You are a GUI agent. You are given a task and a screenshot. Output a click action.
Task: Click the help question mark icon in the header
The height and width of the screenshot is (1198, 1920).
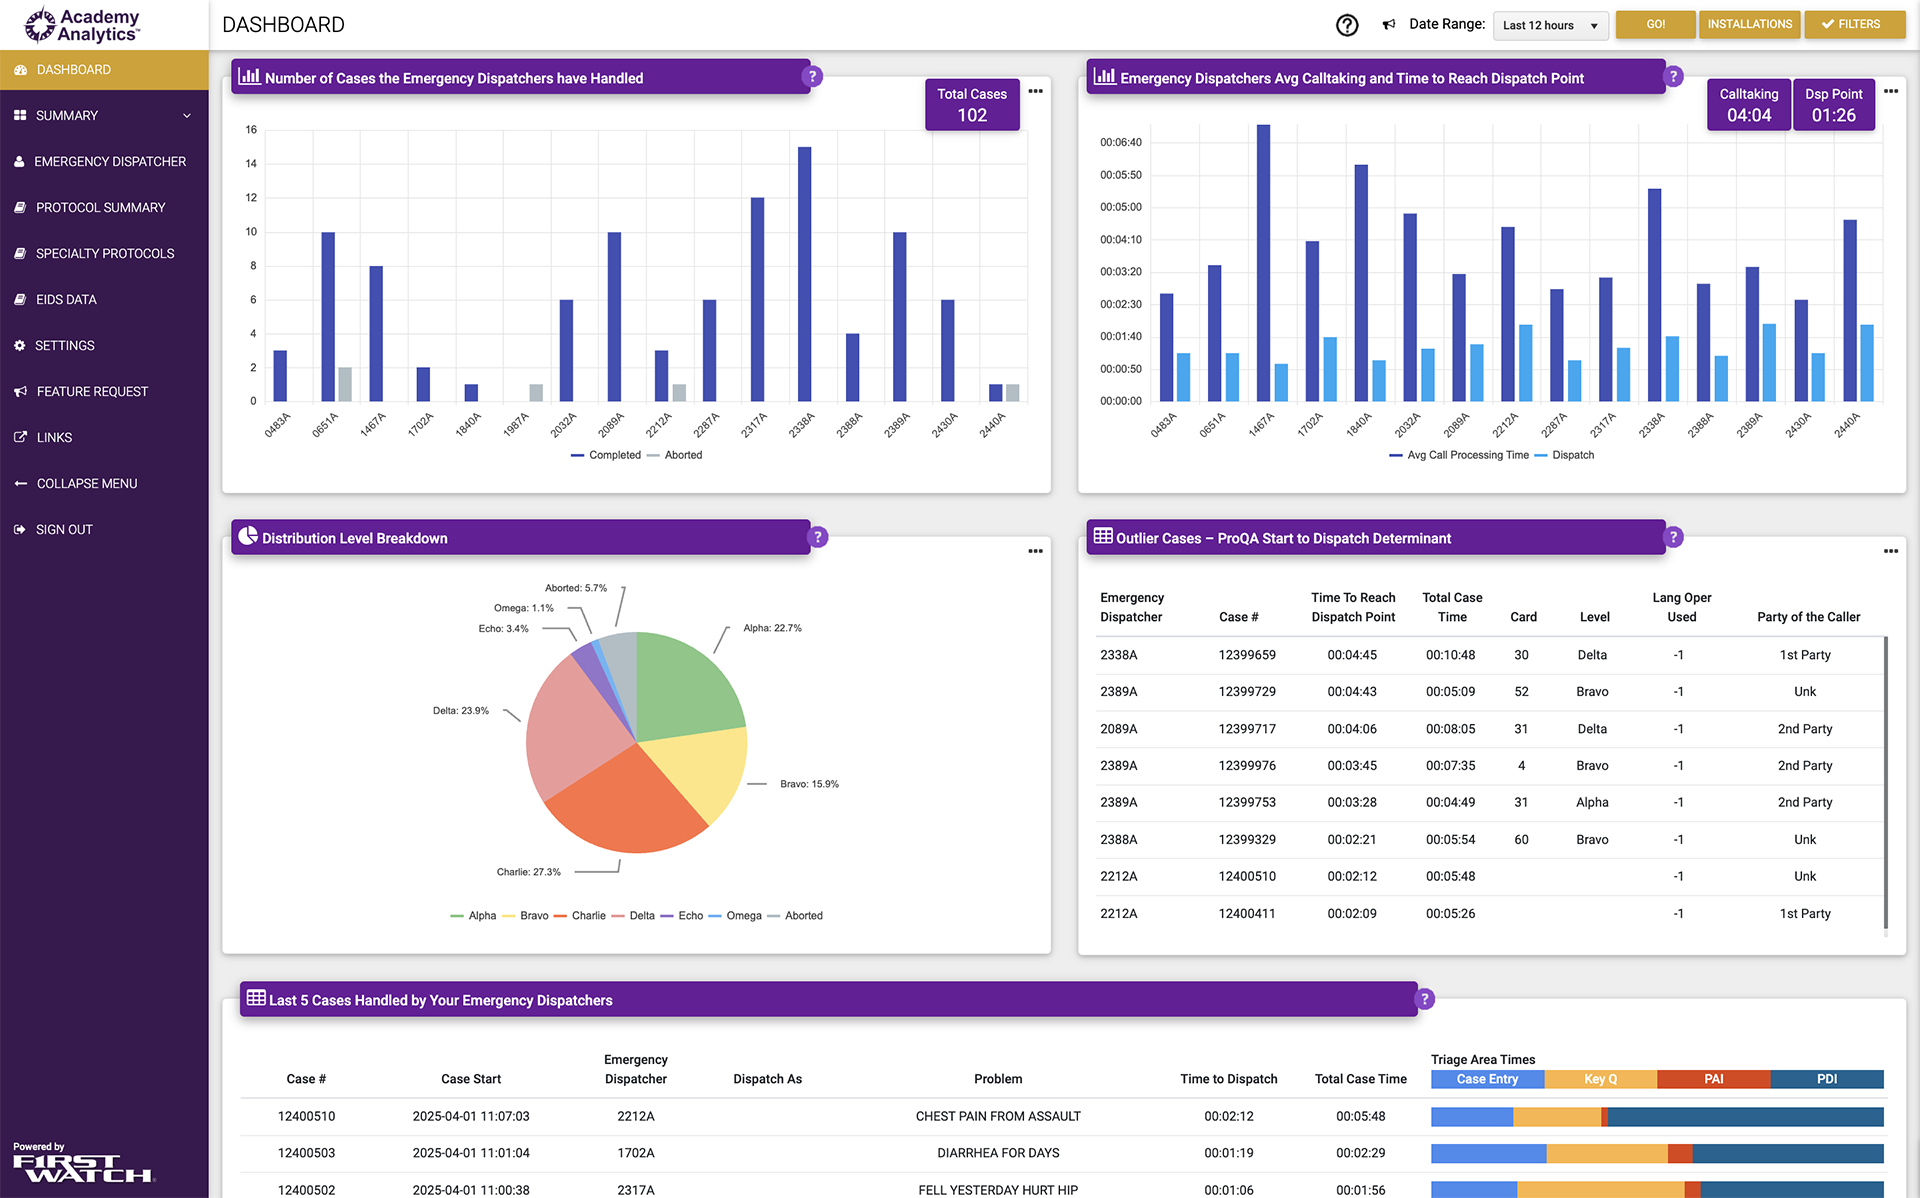click(x=1347, y=25)
